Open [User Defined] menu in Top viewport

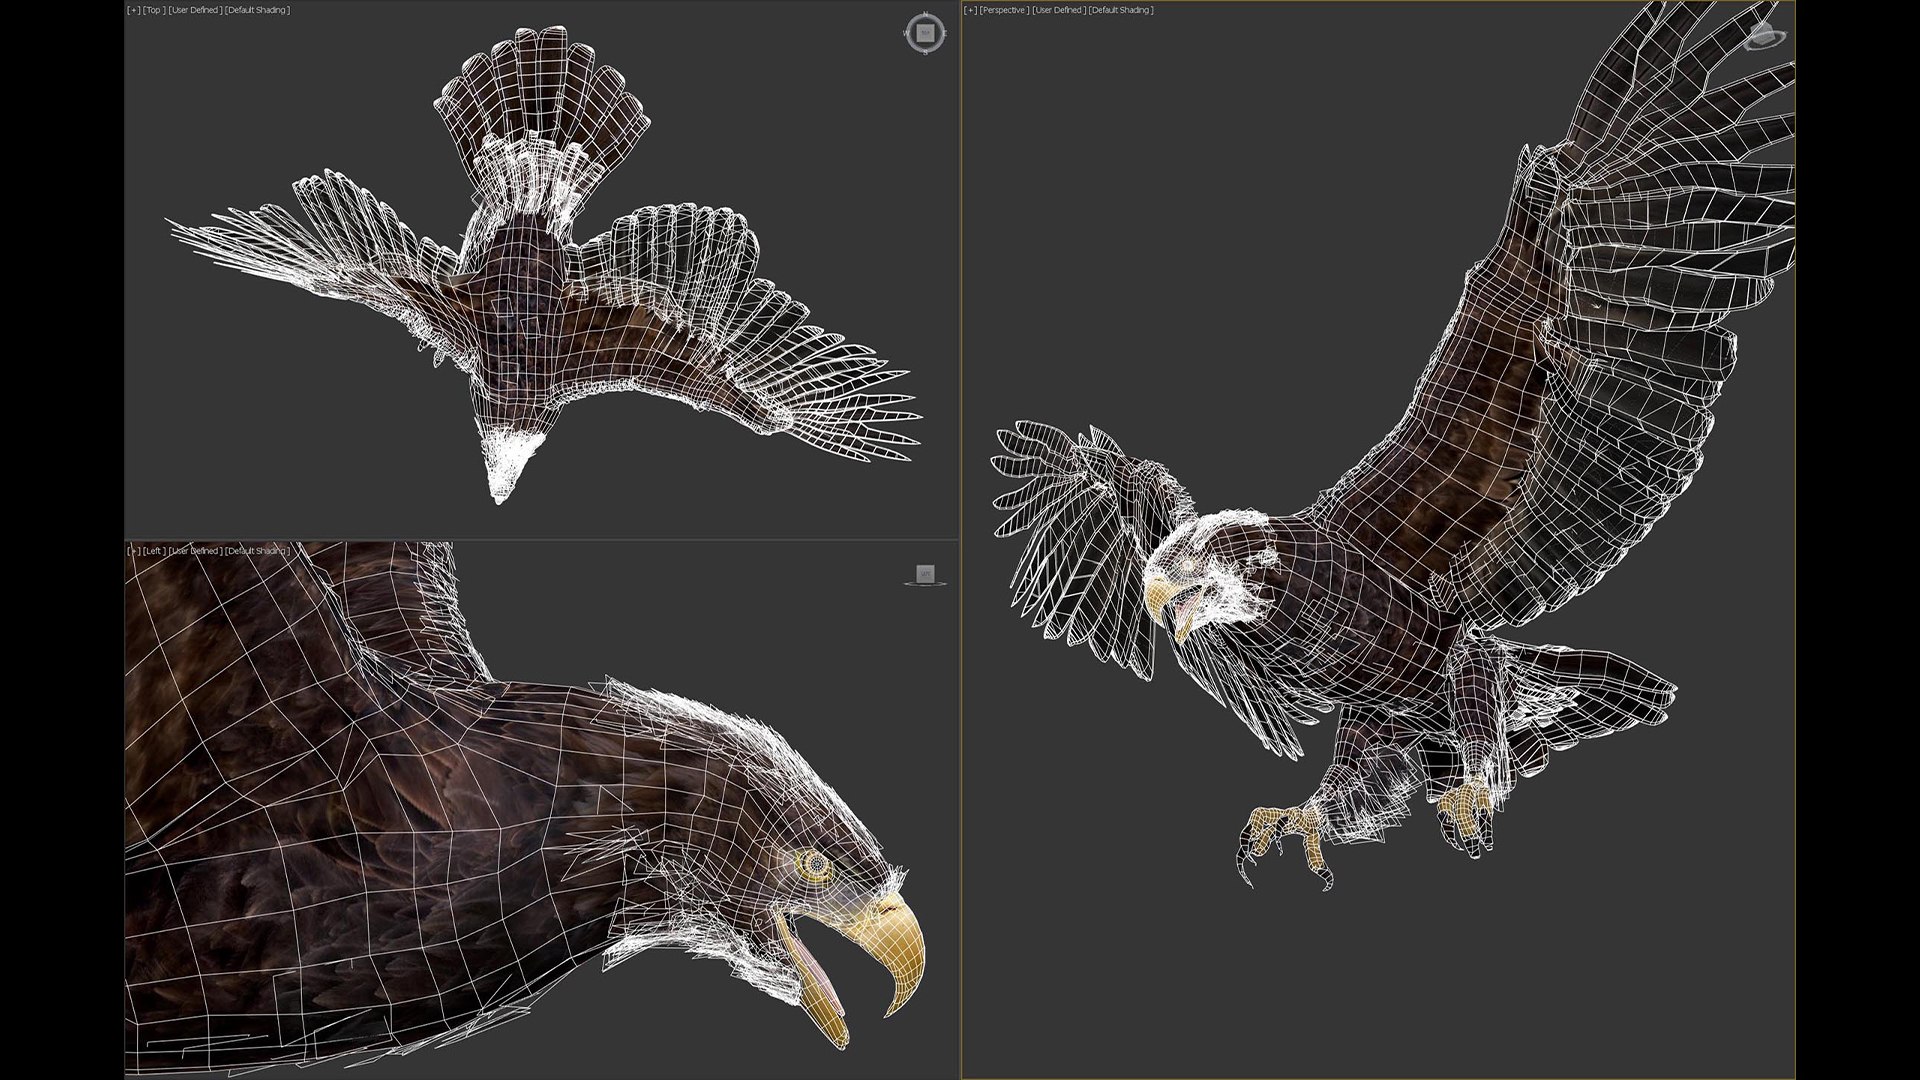[196, 10]
